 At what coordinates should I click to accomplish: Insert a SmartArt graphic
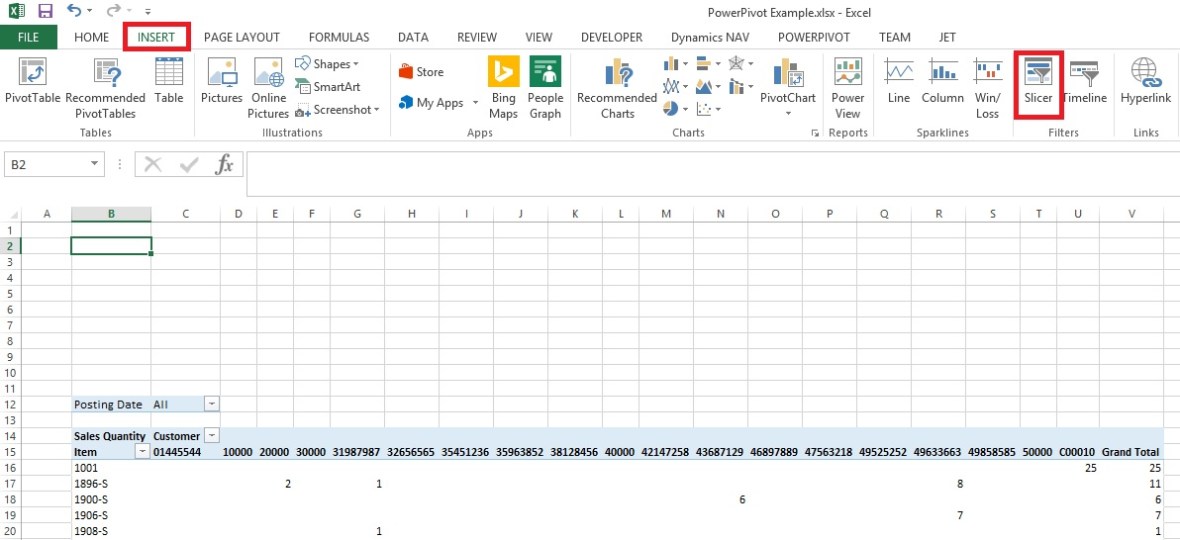pyautogui.click(x=327, y=86)
